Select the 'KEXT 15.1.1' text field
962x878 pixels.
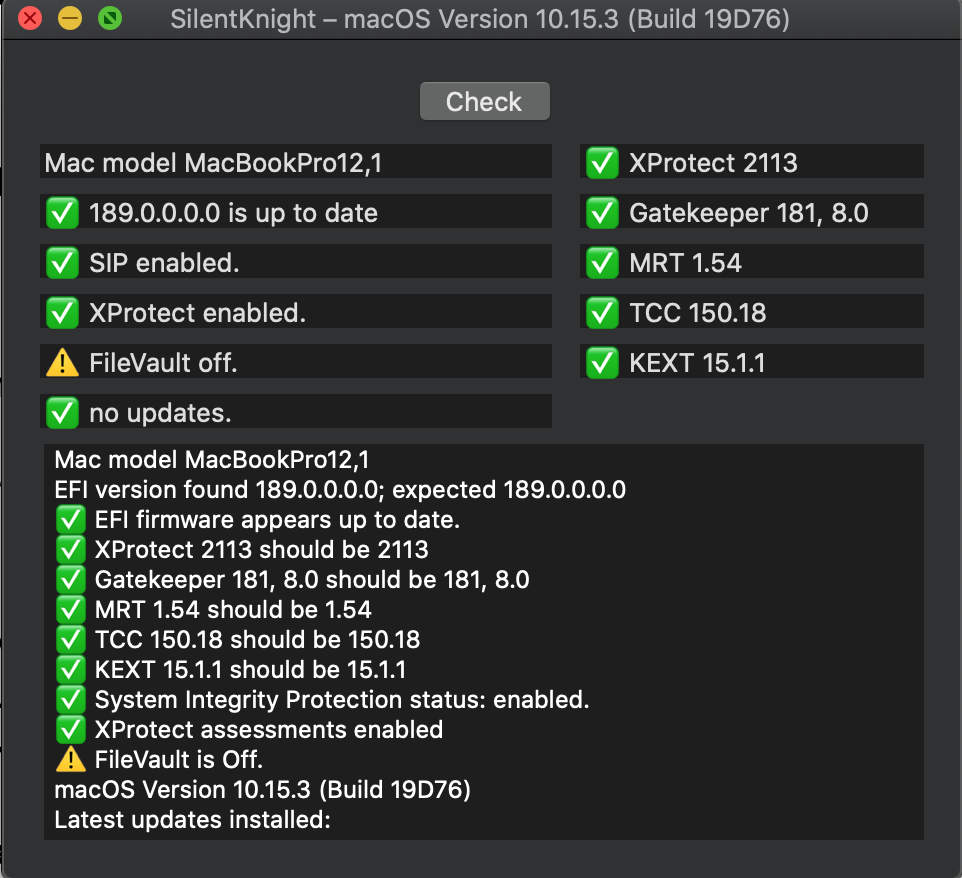752,361
